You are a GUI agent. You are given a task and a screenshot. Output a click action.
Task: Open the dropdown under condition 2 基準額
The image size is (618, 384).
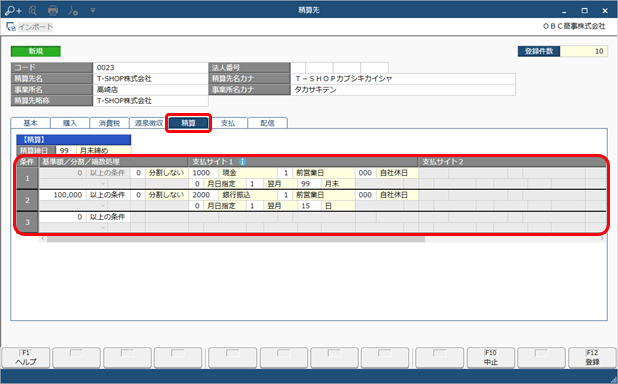tap(104, 205)
